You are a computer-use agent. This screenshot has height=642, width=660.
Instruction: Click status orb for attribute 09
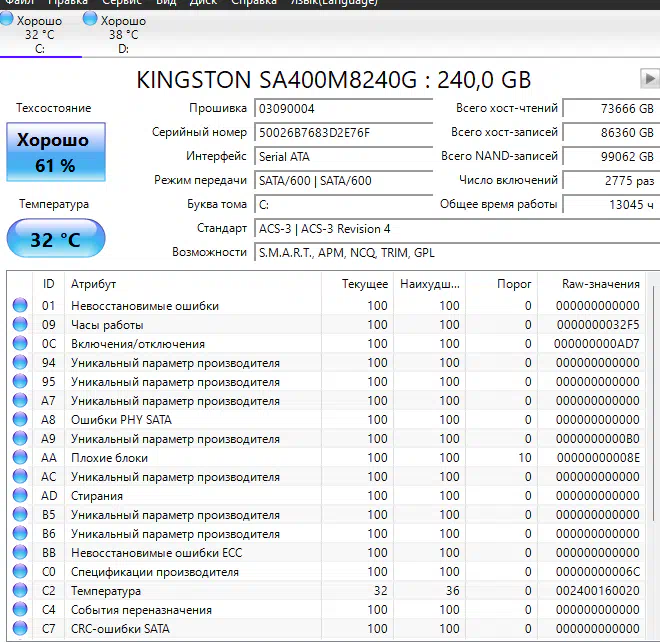pos(20,324)
